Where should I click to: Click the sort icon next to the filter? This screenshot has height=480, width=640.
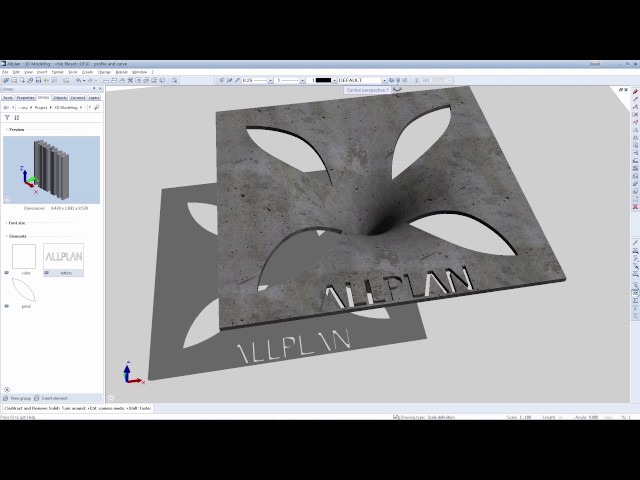[x=16, y=118]
